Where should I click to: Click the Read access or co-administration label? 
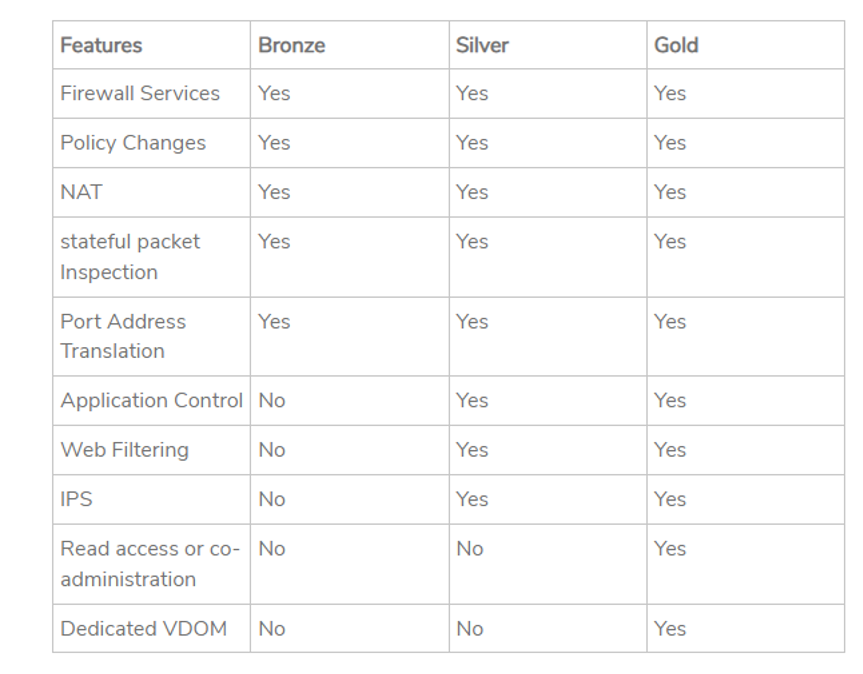150,564
